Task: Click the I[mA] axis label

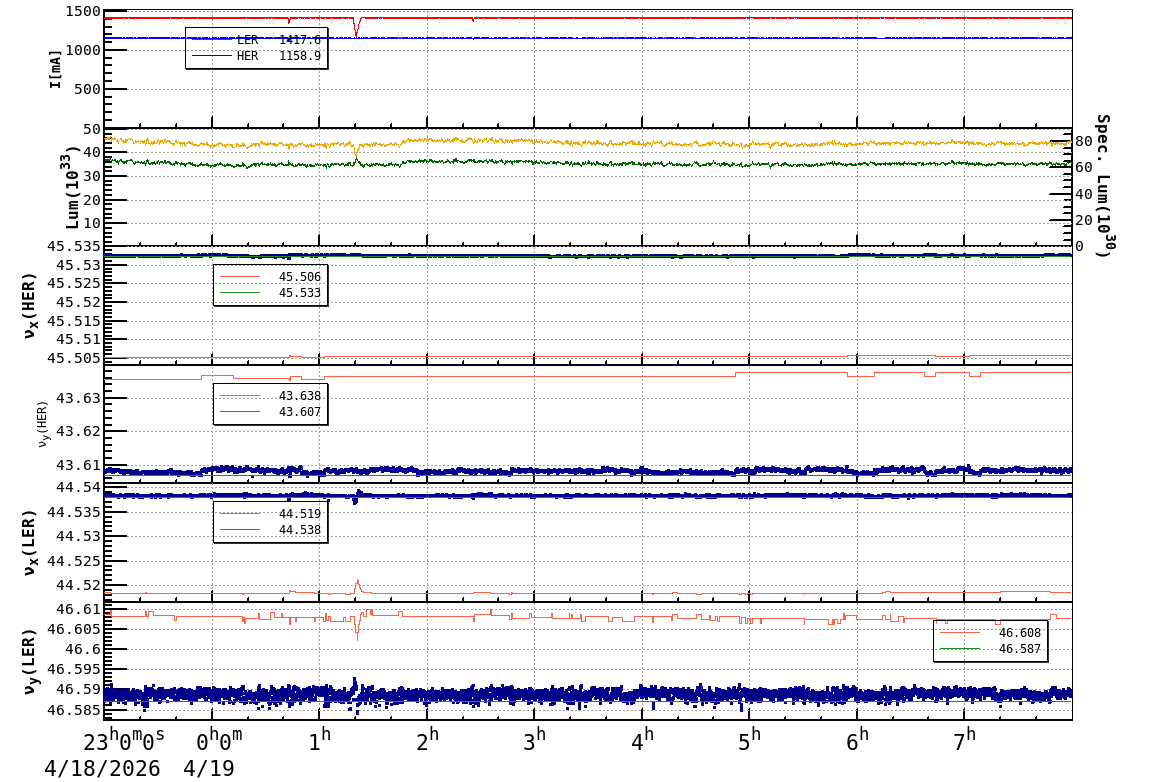Action: 55,69
